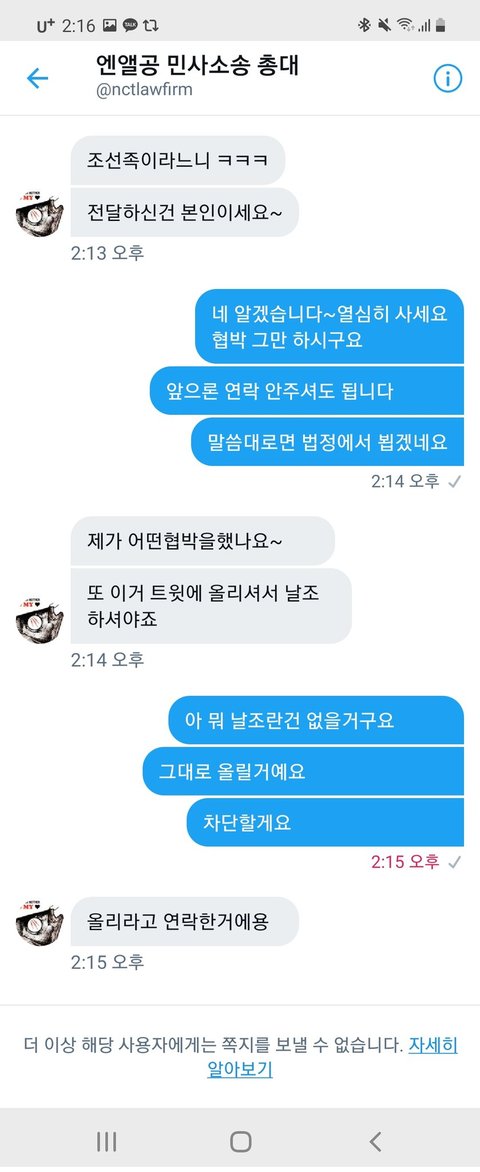The image size is (480, 1172).
Task: Tap sender avatar beside 올리라고 연락한거에용
Action: pos(40,921)
